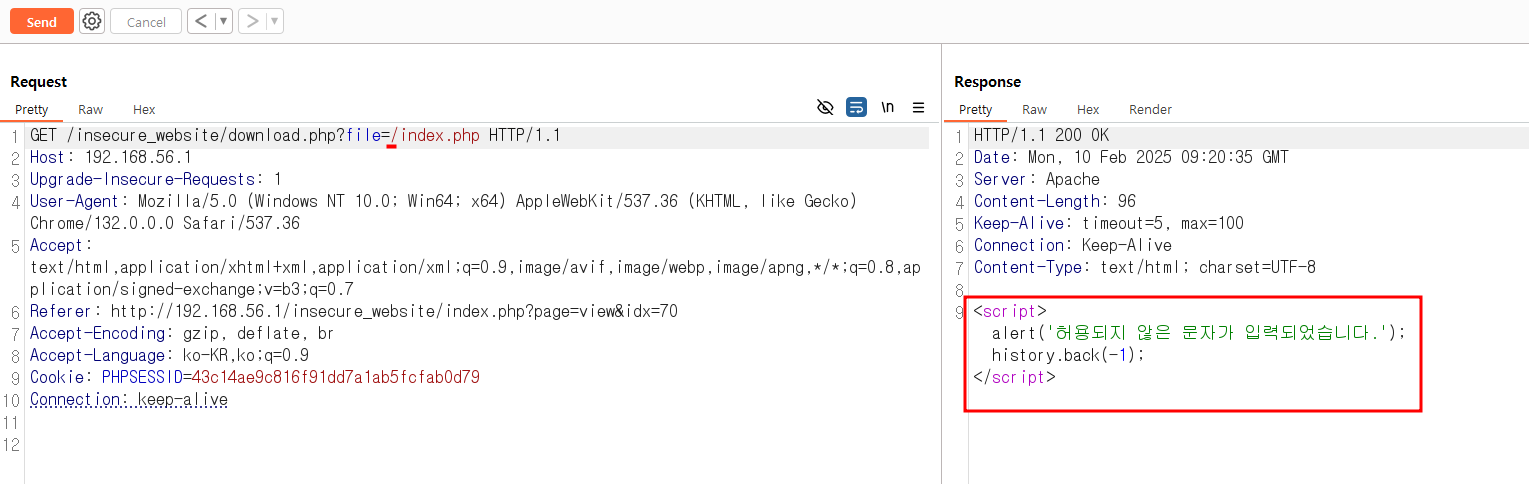The height and width of the screenshot is (484, 1529).
Task: Click the Server: Apache header line
Action: coord(1037,180)
